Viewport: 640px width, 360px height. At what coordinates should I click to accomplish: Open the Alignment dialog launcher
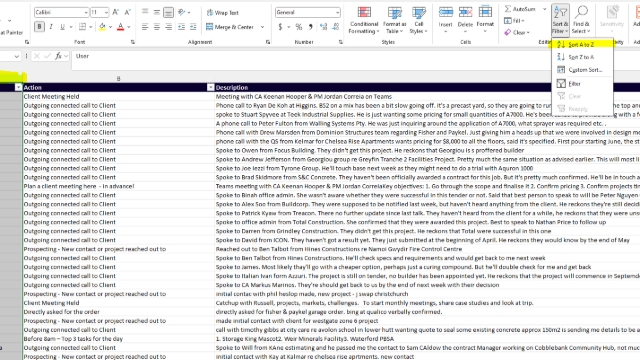pyautogui.click(x=268, y=42)
